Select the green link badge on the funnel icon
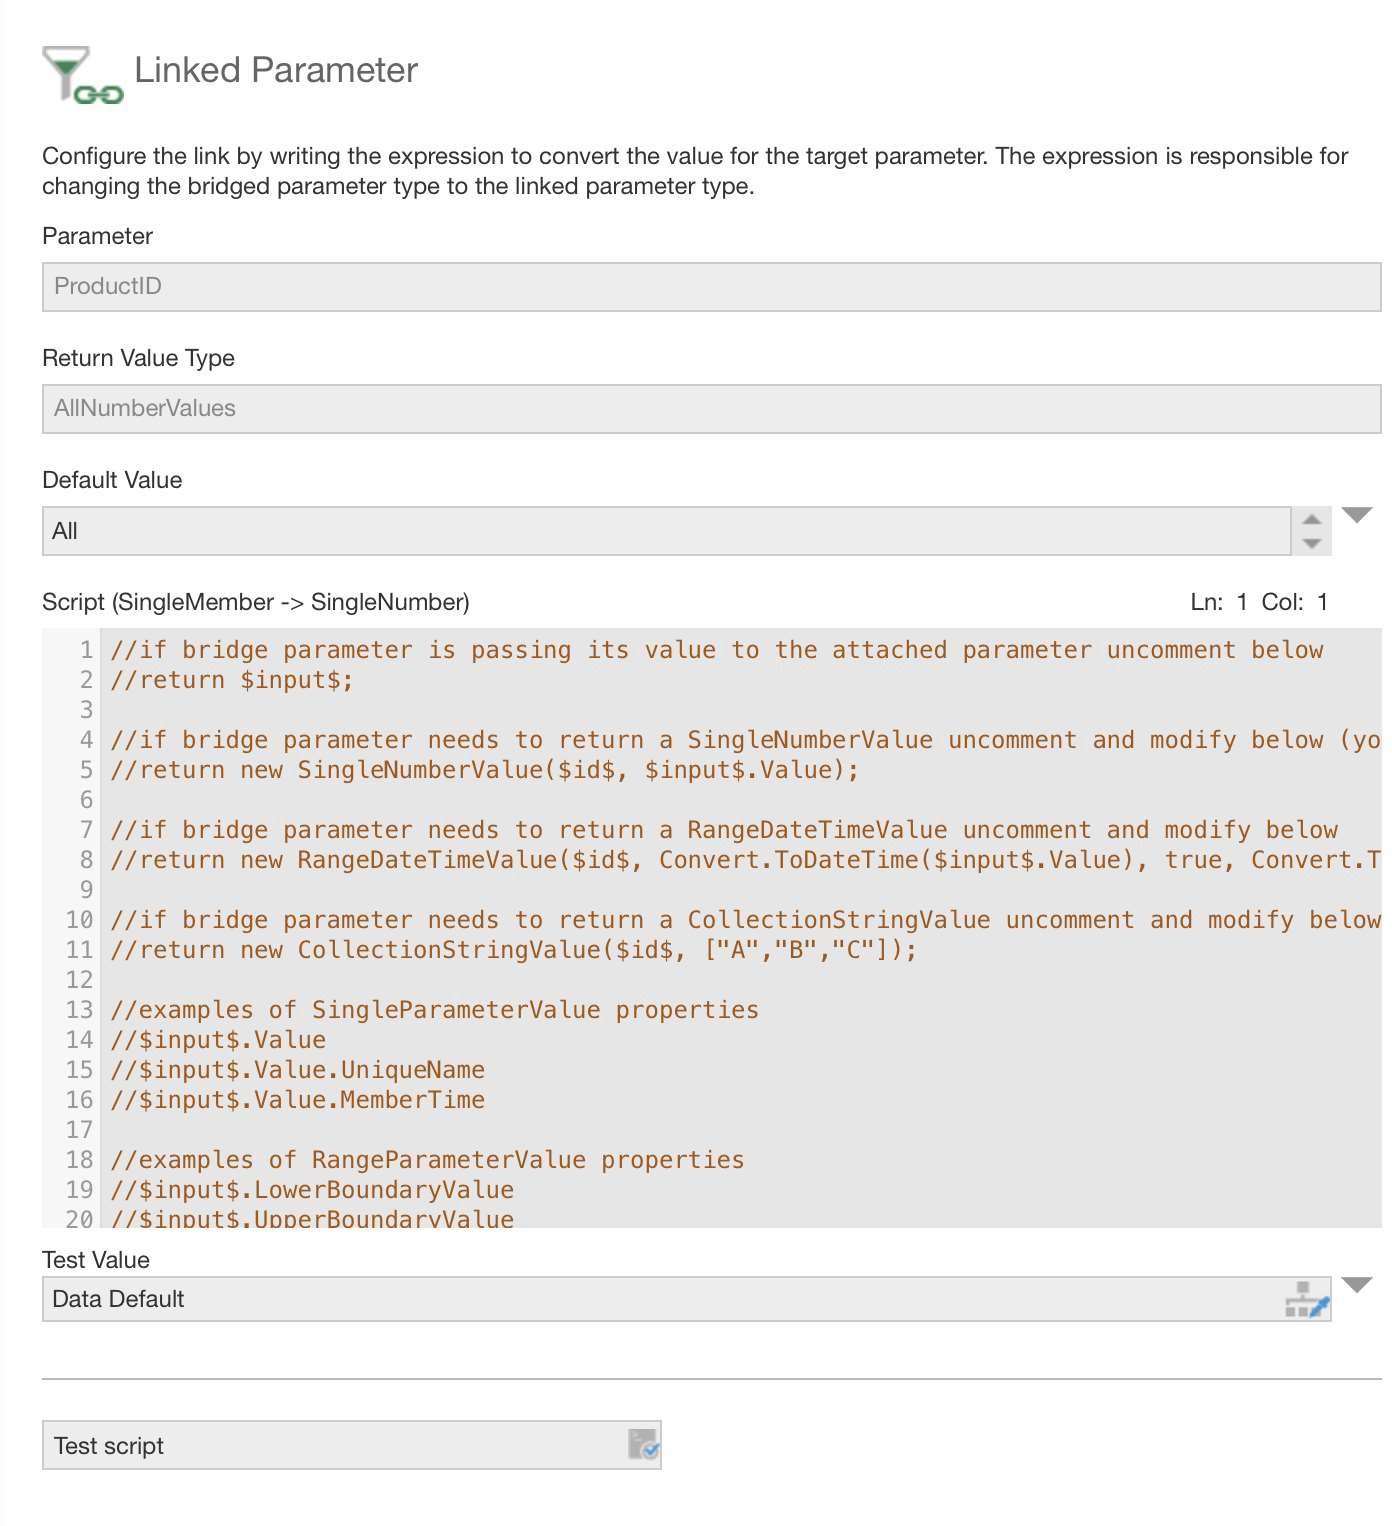 point(100,95)
